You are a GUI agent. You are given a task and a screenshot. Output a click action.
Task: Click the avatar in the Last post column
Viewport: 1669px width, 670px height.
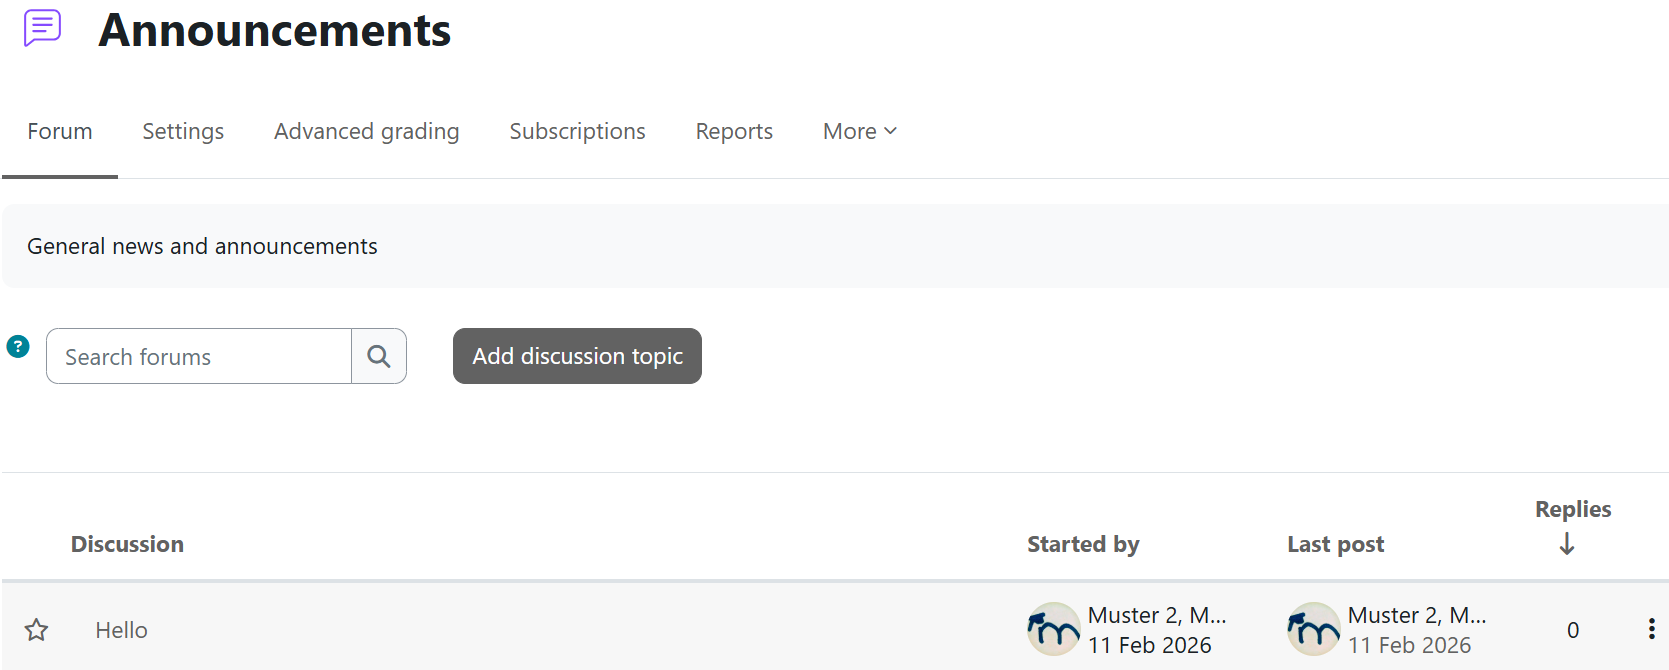click(x=1313, y=629)
